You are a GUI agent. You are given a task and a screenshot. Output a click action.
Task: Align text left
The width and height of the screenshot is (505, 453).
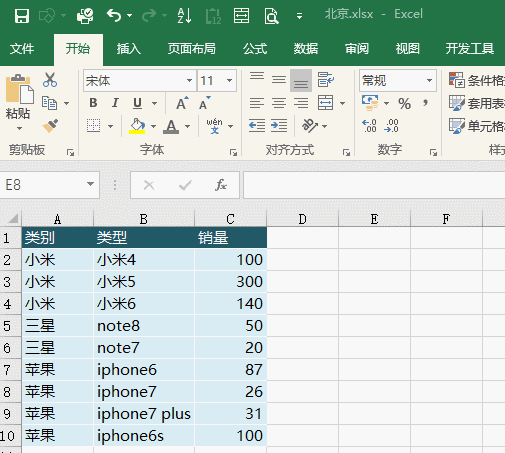[257, 103]
